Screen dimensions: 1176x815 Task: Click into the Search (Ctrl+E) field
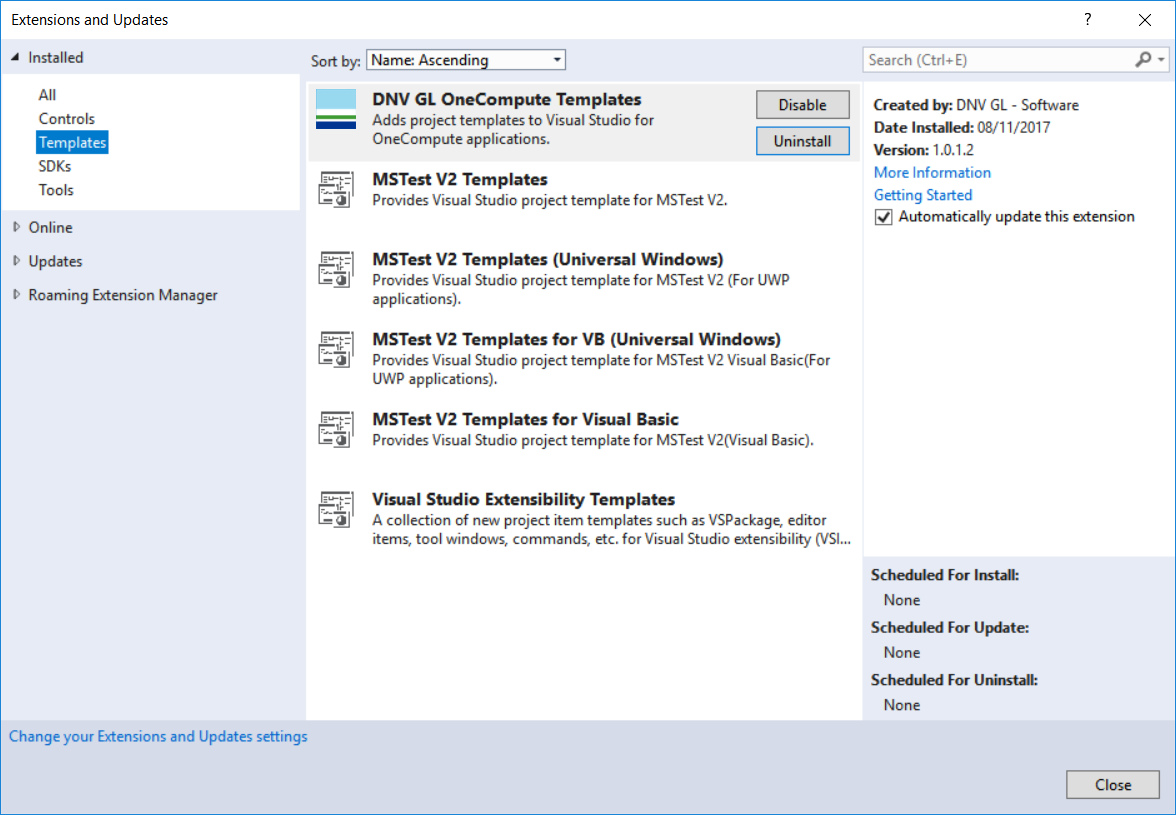(995, 60)
